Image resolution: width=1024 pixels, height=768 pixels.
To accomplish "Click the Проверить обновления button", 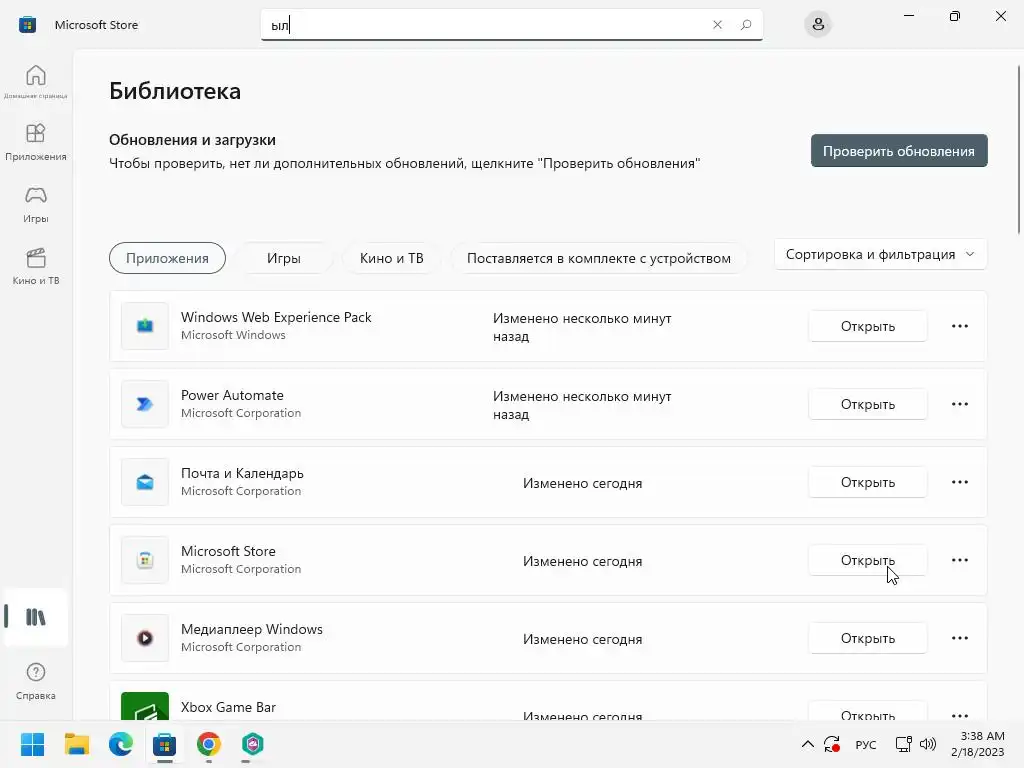I will 899,151.
